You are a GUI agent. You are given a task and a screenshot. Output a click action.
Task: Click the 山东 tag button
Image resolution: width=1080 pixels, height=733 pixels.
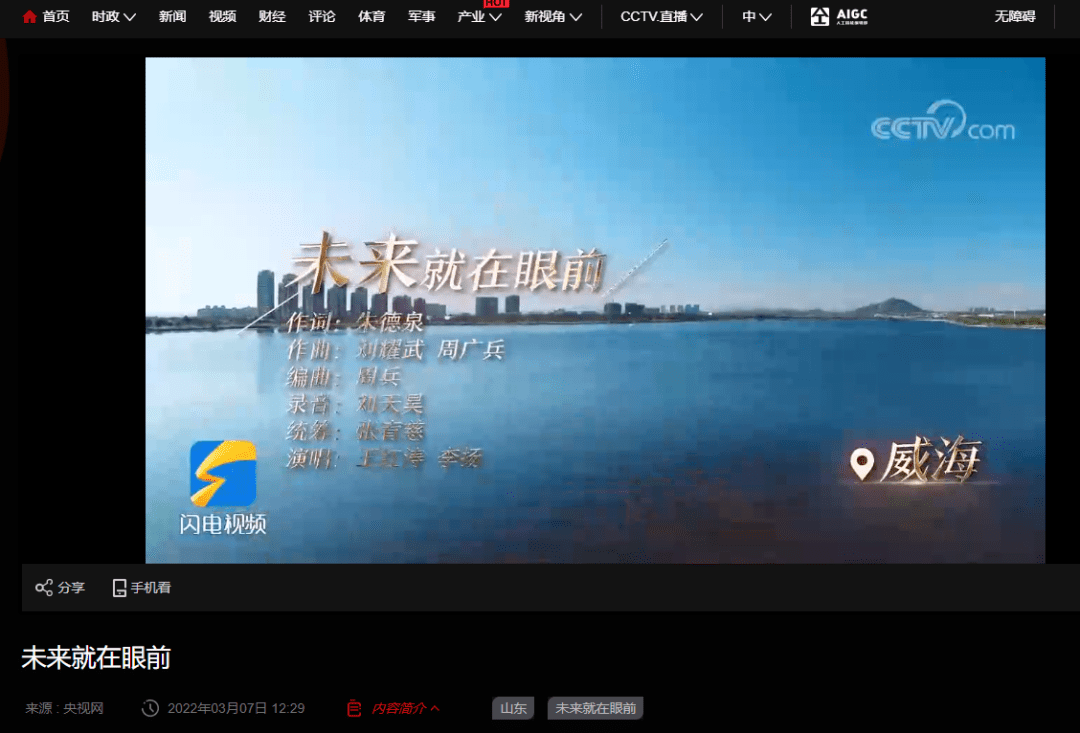click(x=513, y=708)
